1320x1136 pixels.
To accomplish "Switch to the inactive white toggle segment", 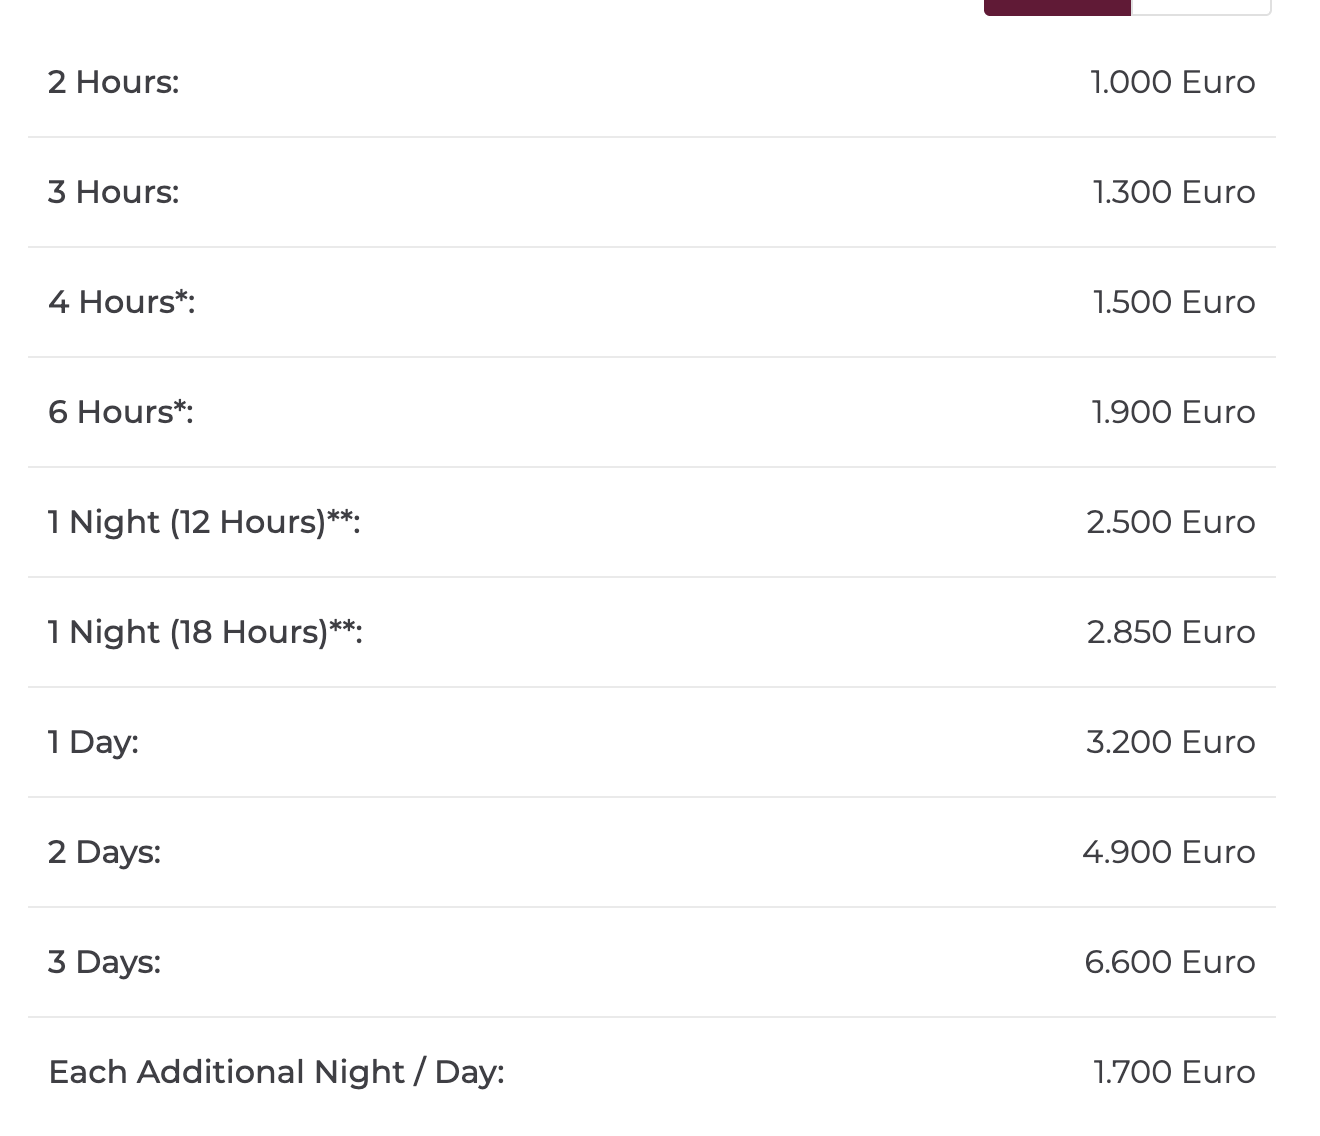I will tap(1201, 7).
